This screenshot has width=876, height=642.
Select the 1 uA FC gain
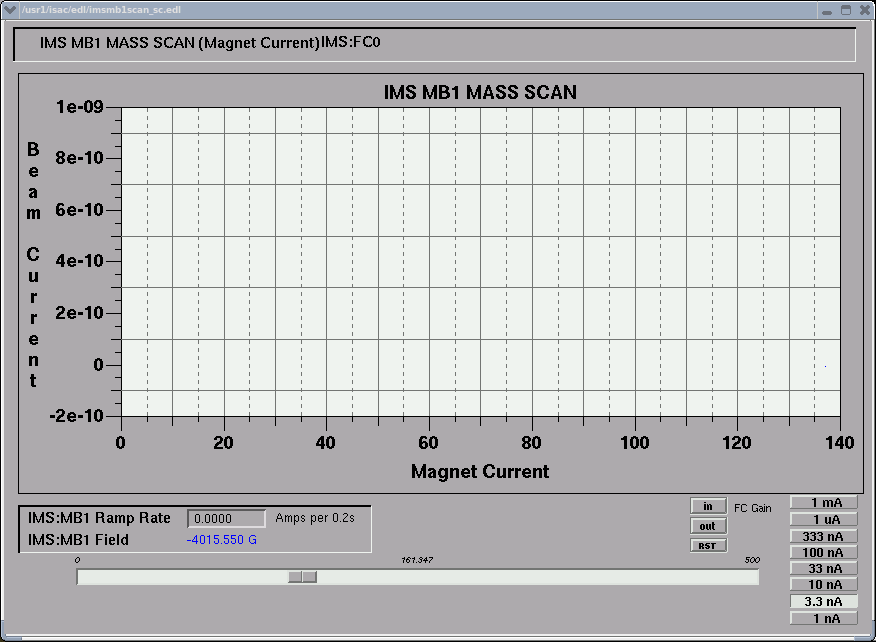[x=825, y=519]
